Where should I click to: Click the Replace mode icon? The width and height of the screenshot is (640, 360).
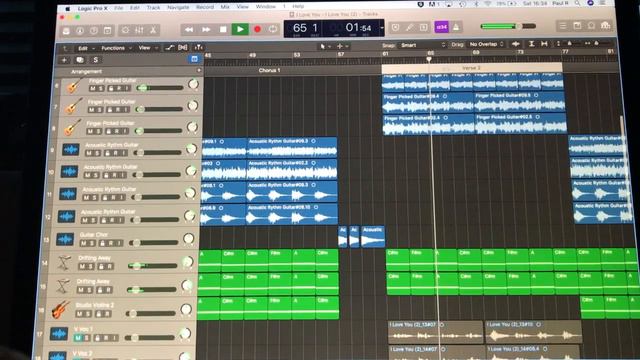395,28
